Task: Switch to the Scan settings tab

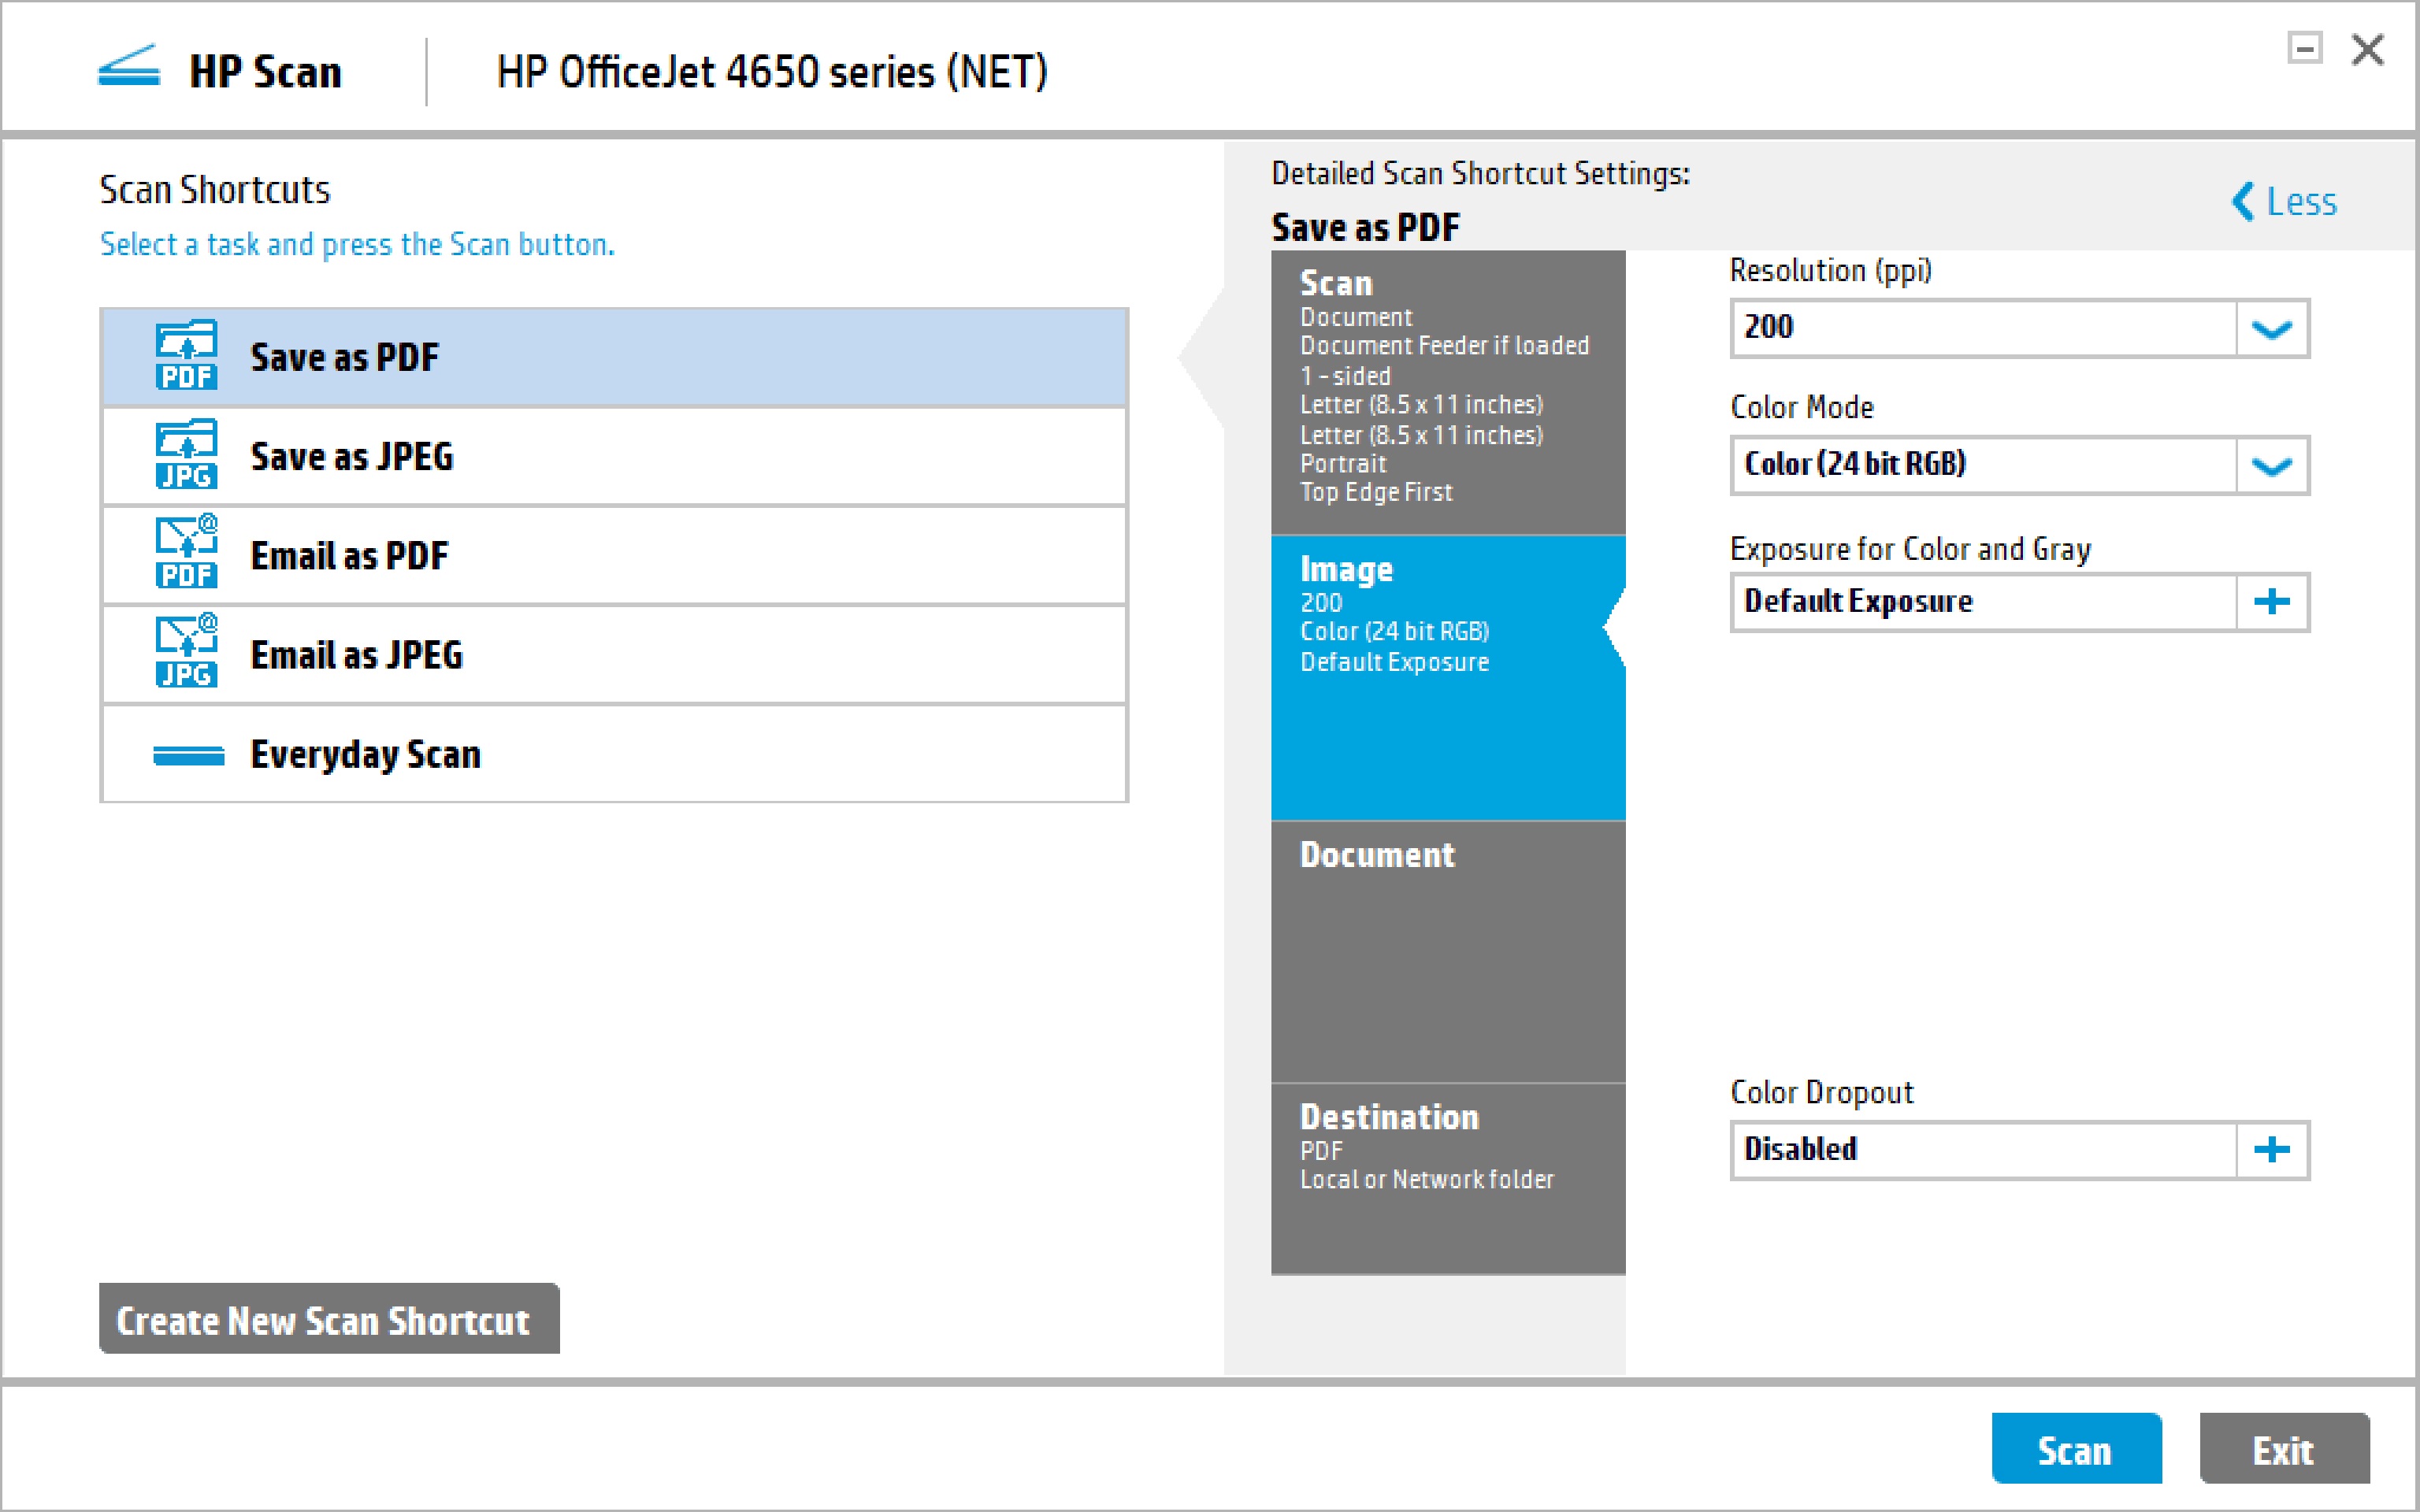Action: click(x=1447, y=392)
